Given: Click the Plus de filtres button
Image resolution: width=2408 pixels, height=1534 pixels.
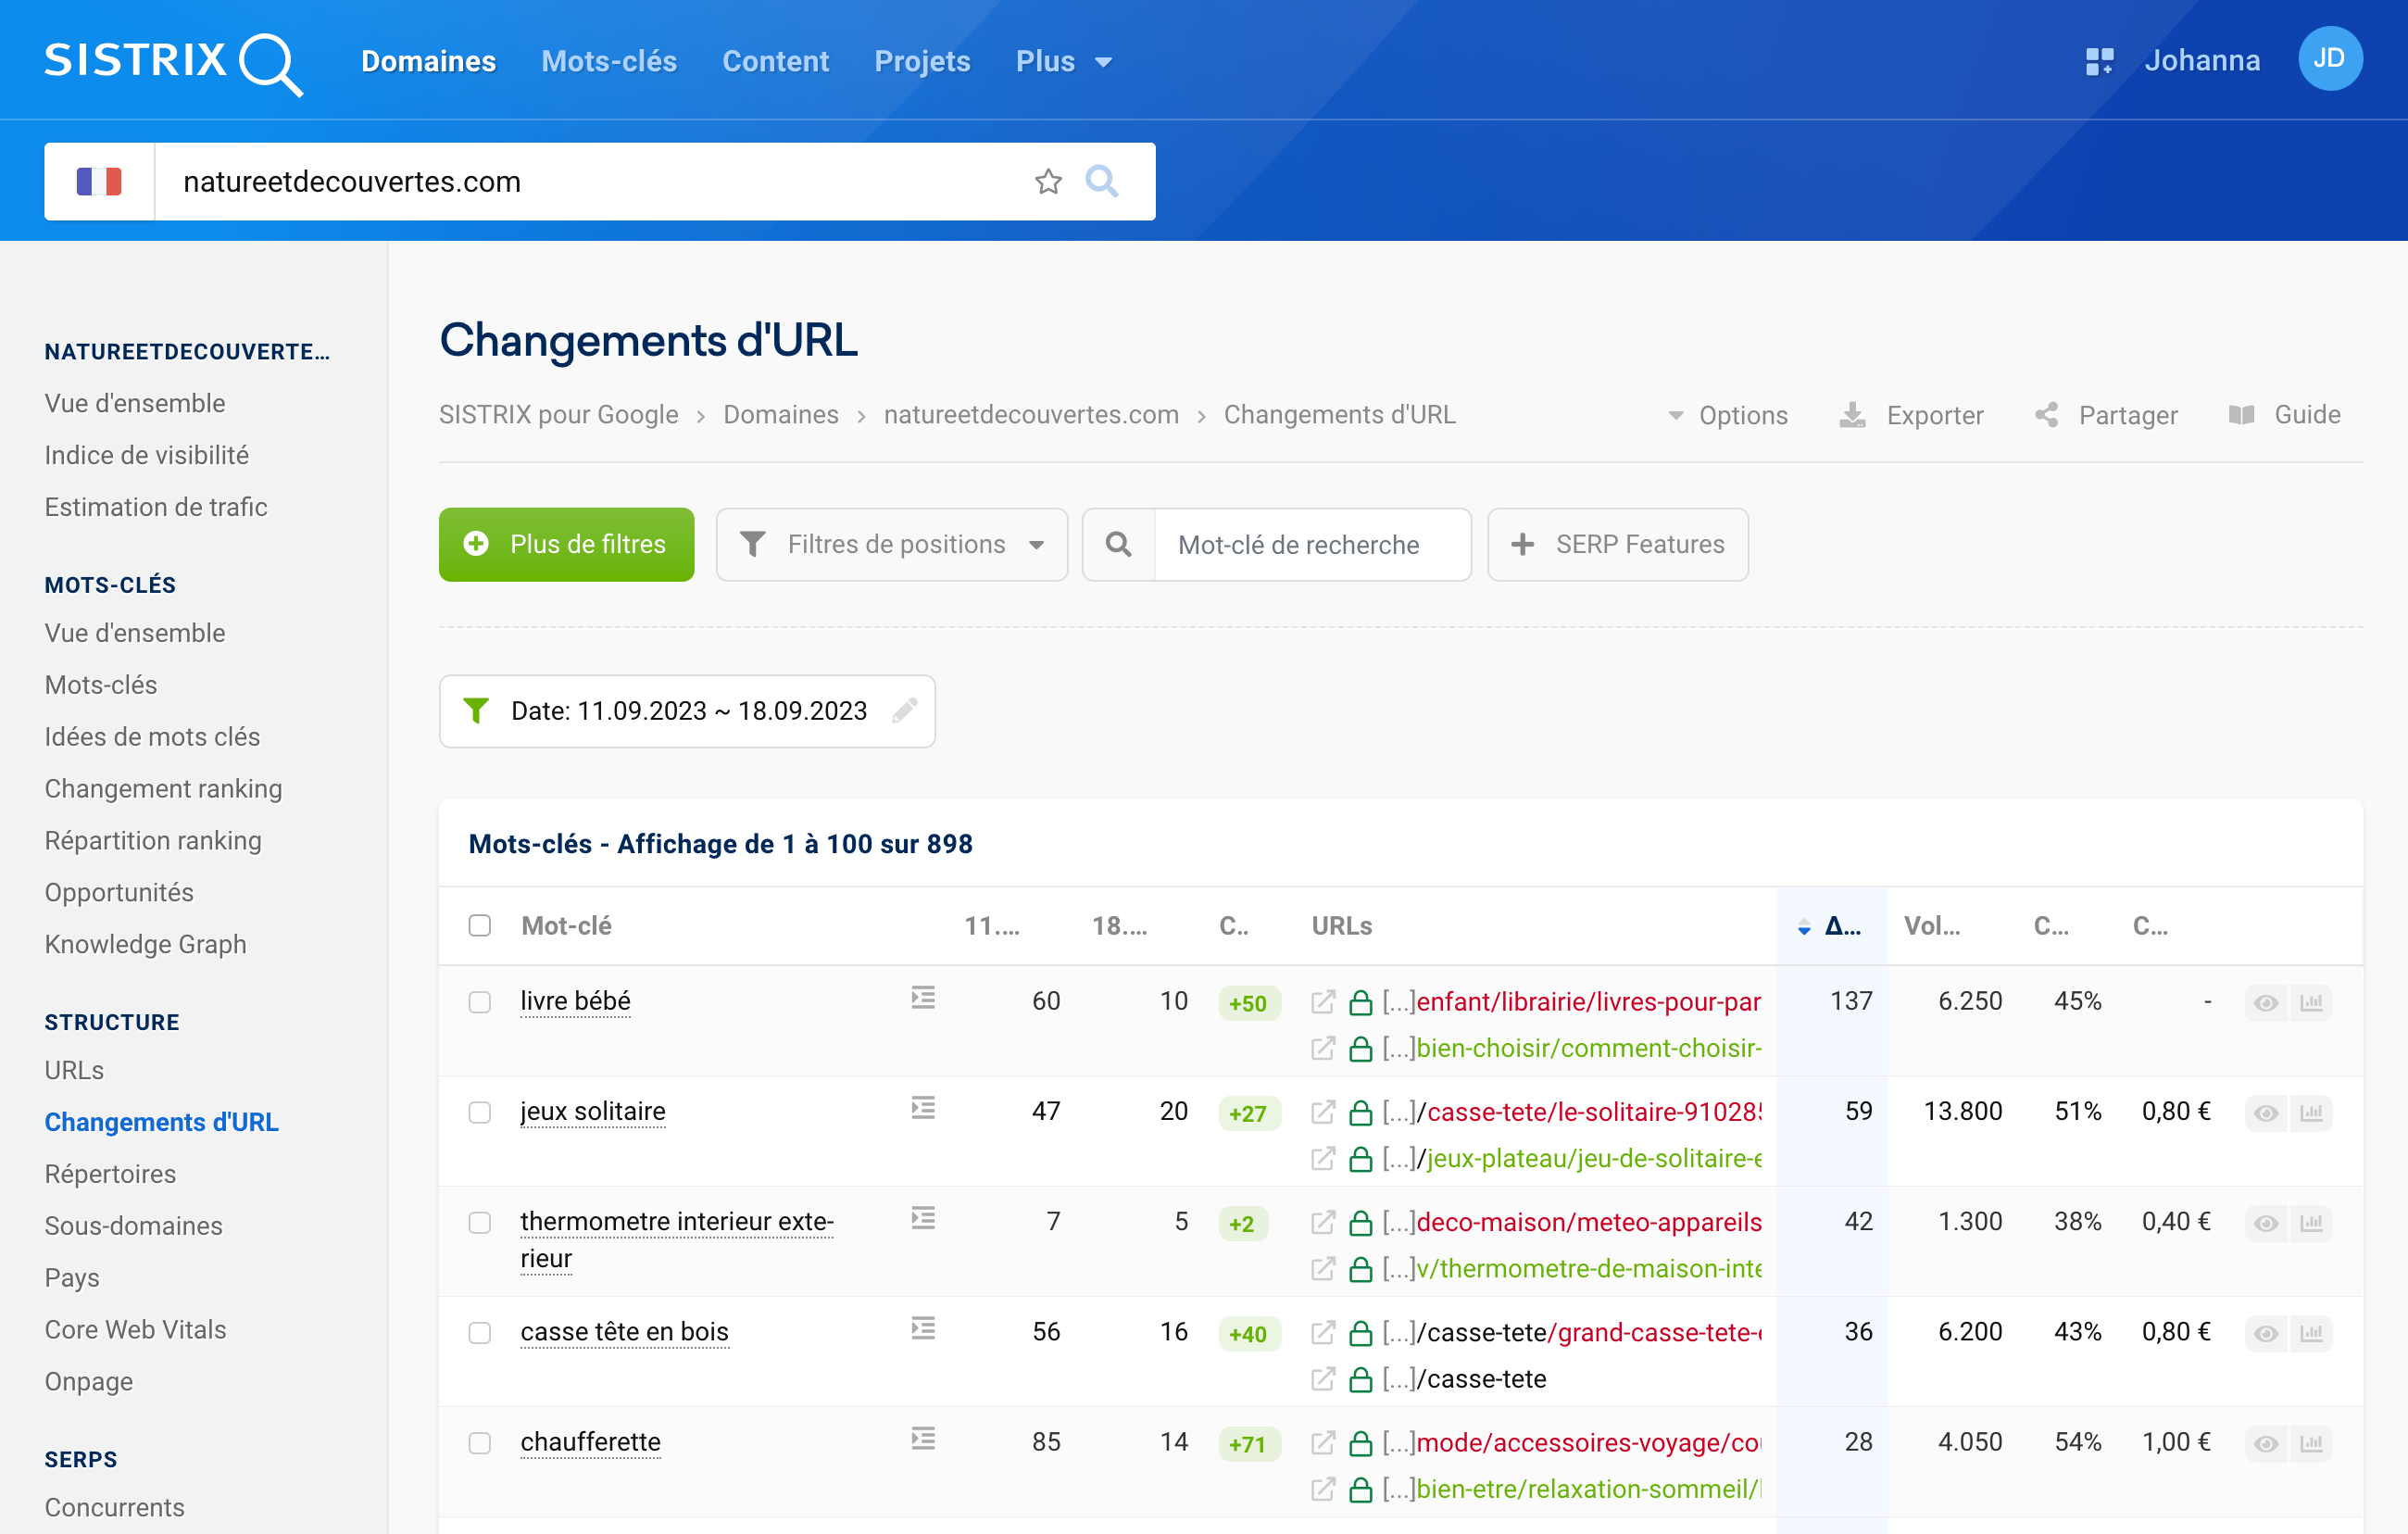Looking at the screenshot, I should click(566, 545).
